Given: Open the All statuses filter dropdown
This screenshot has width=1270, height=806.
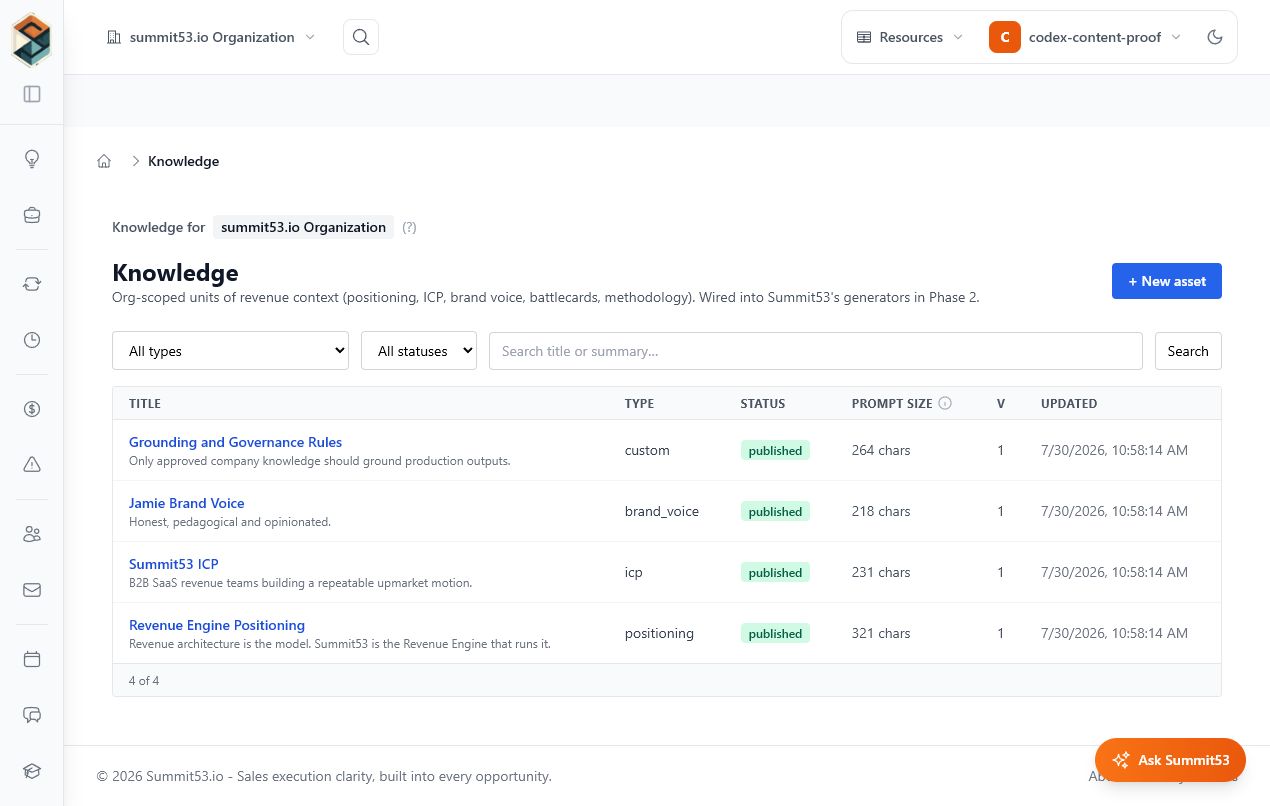Looking at the screenshot, I should (419, 351).
